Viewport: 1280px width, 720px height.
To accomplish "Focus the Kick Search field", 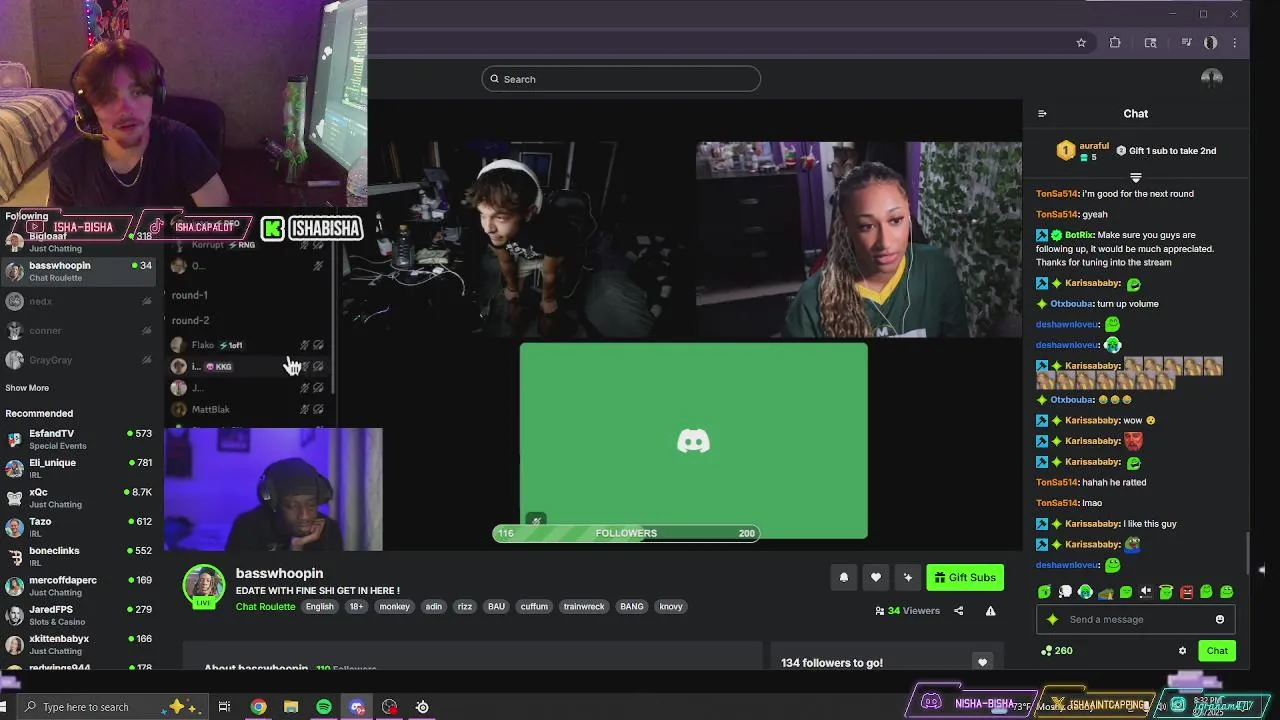I will [x=621, y=79].
